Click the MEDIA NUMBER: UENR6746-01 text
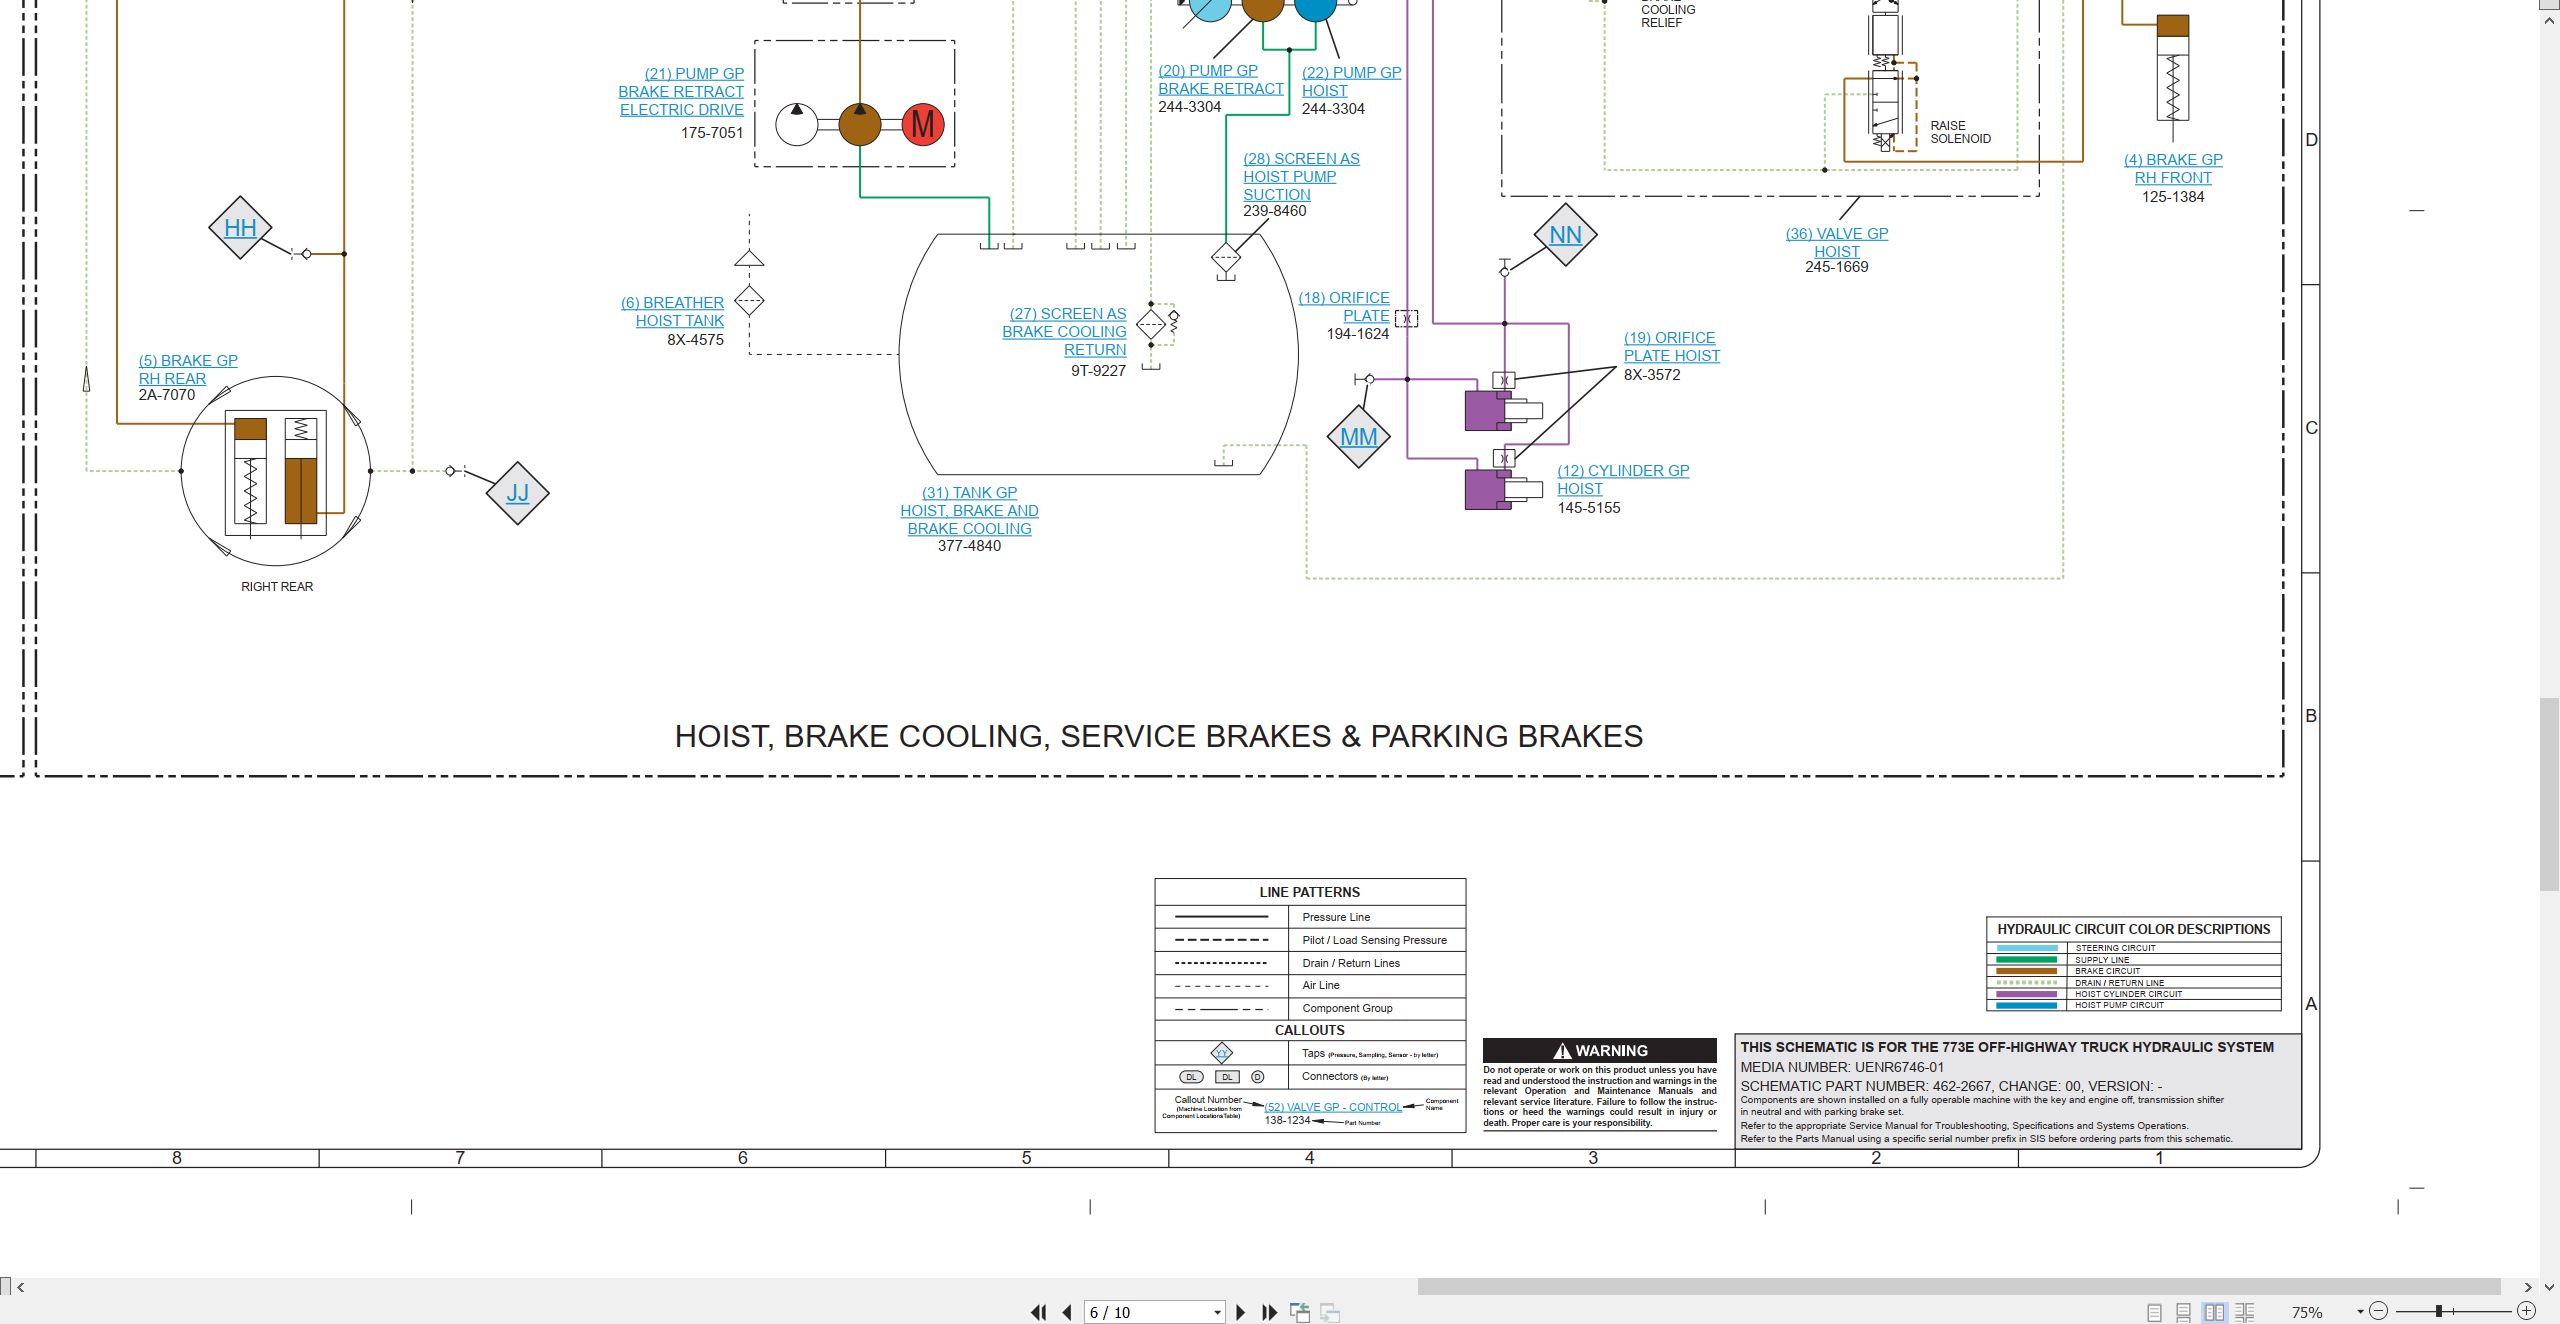Image resolution: width=2560 pixels, height=1324 pixels. (1842, 1067)
